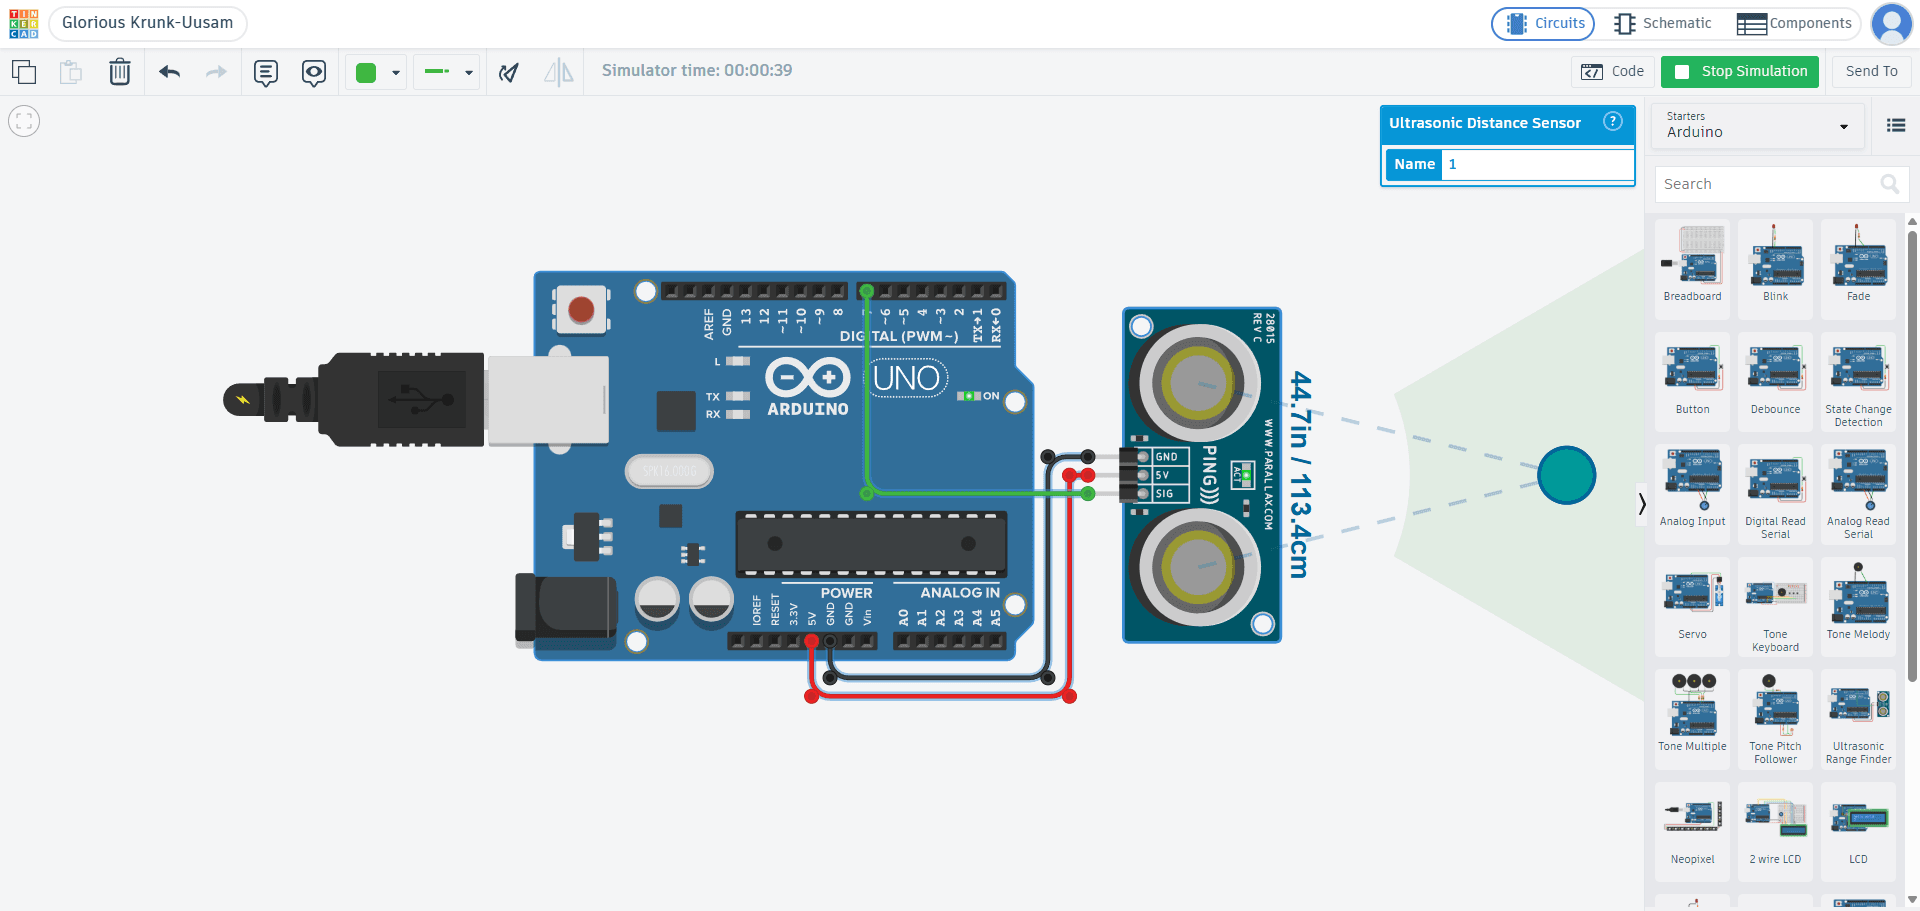Viewport: 1920px width, 911px height.
Task: Click the mirror component icon
Action: coord(559,72)
